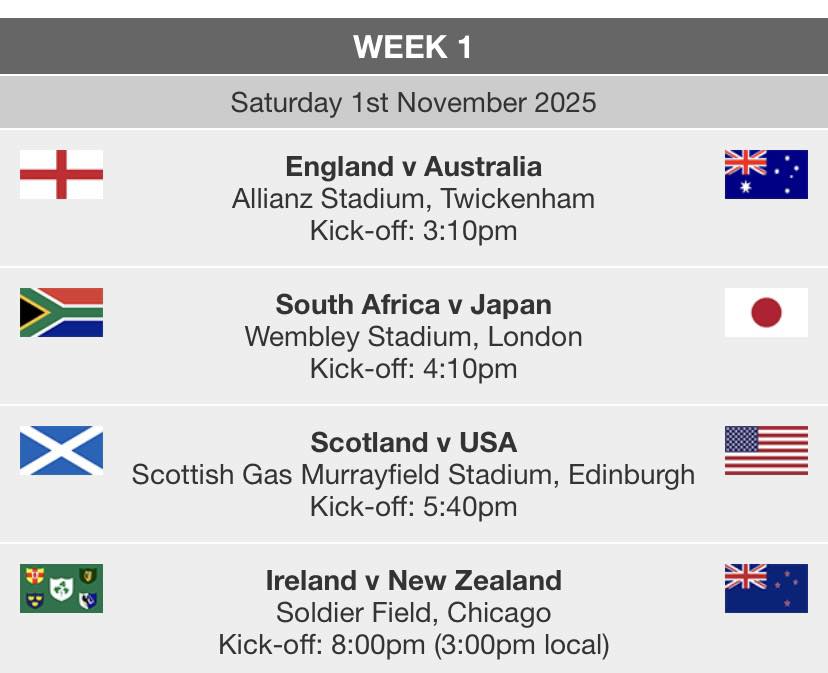Click the Saturday 1st November 2025 date bar

pos(414,102)
